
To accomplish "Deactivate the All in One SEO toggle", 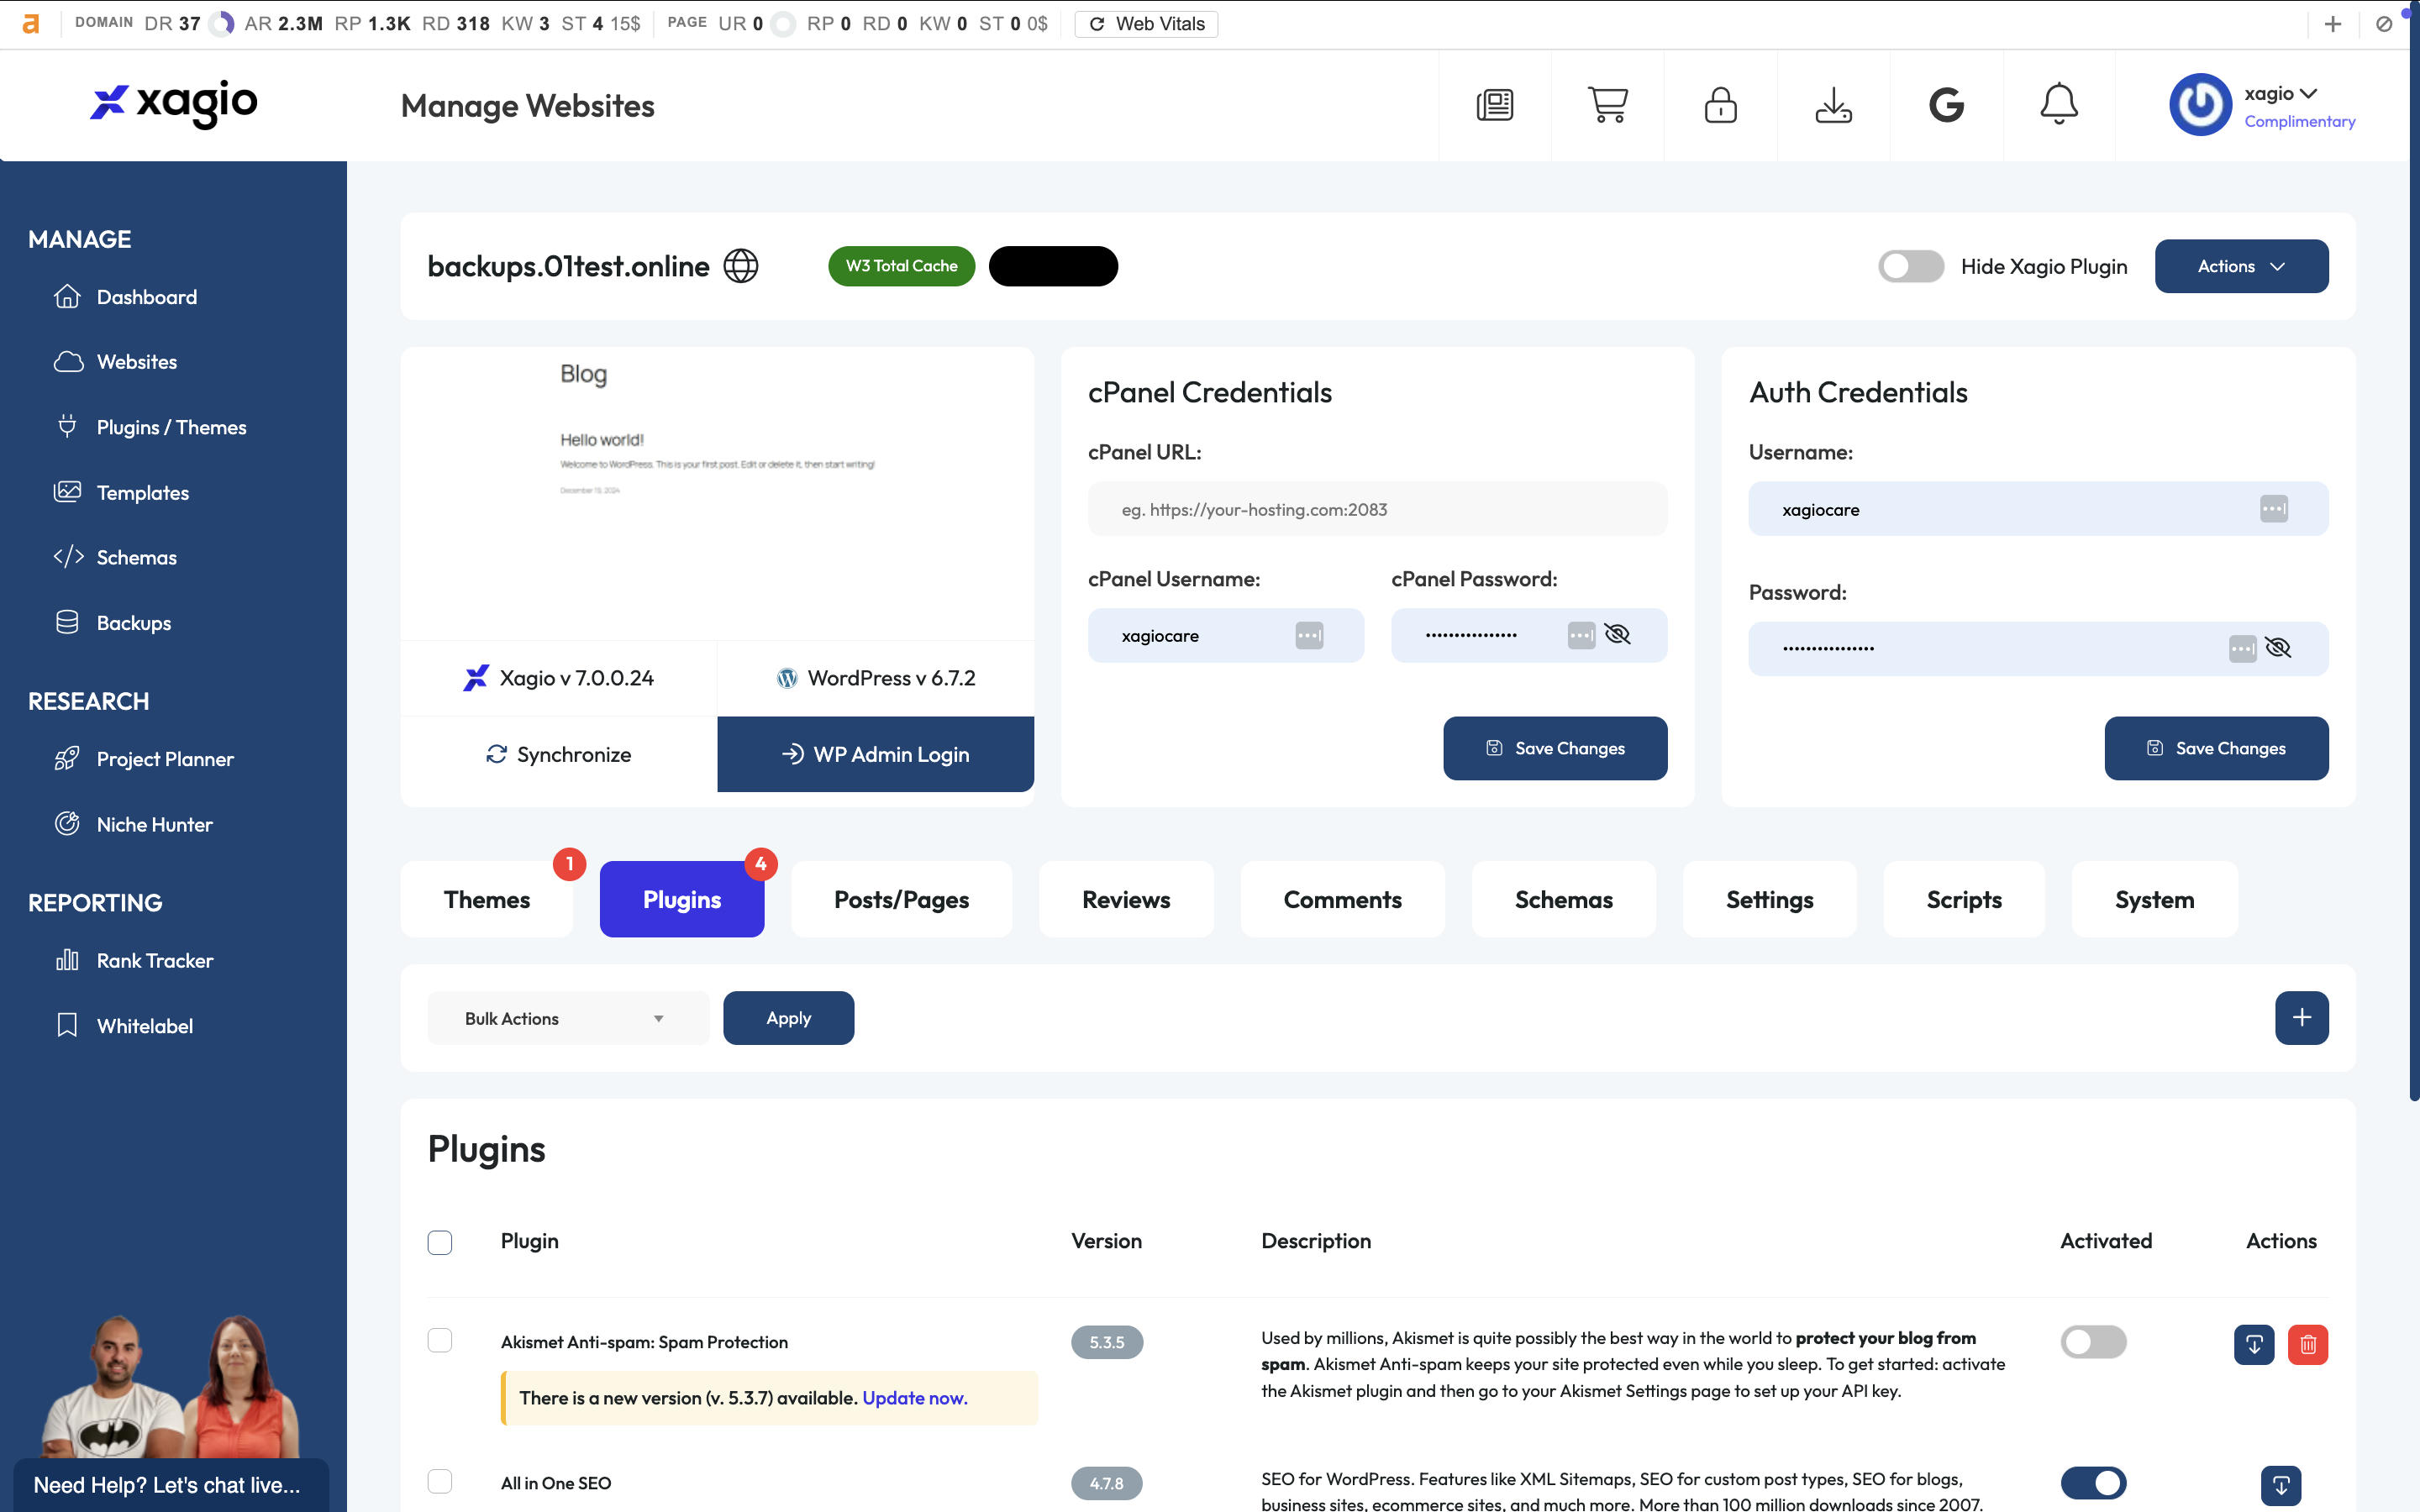I will (x=2093, y=1482).
